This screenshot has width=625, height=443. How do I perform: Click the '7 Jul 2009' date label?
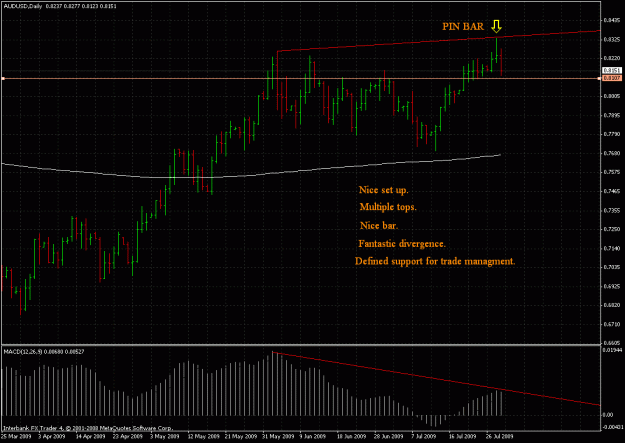425,436
